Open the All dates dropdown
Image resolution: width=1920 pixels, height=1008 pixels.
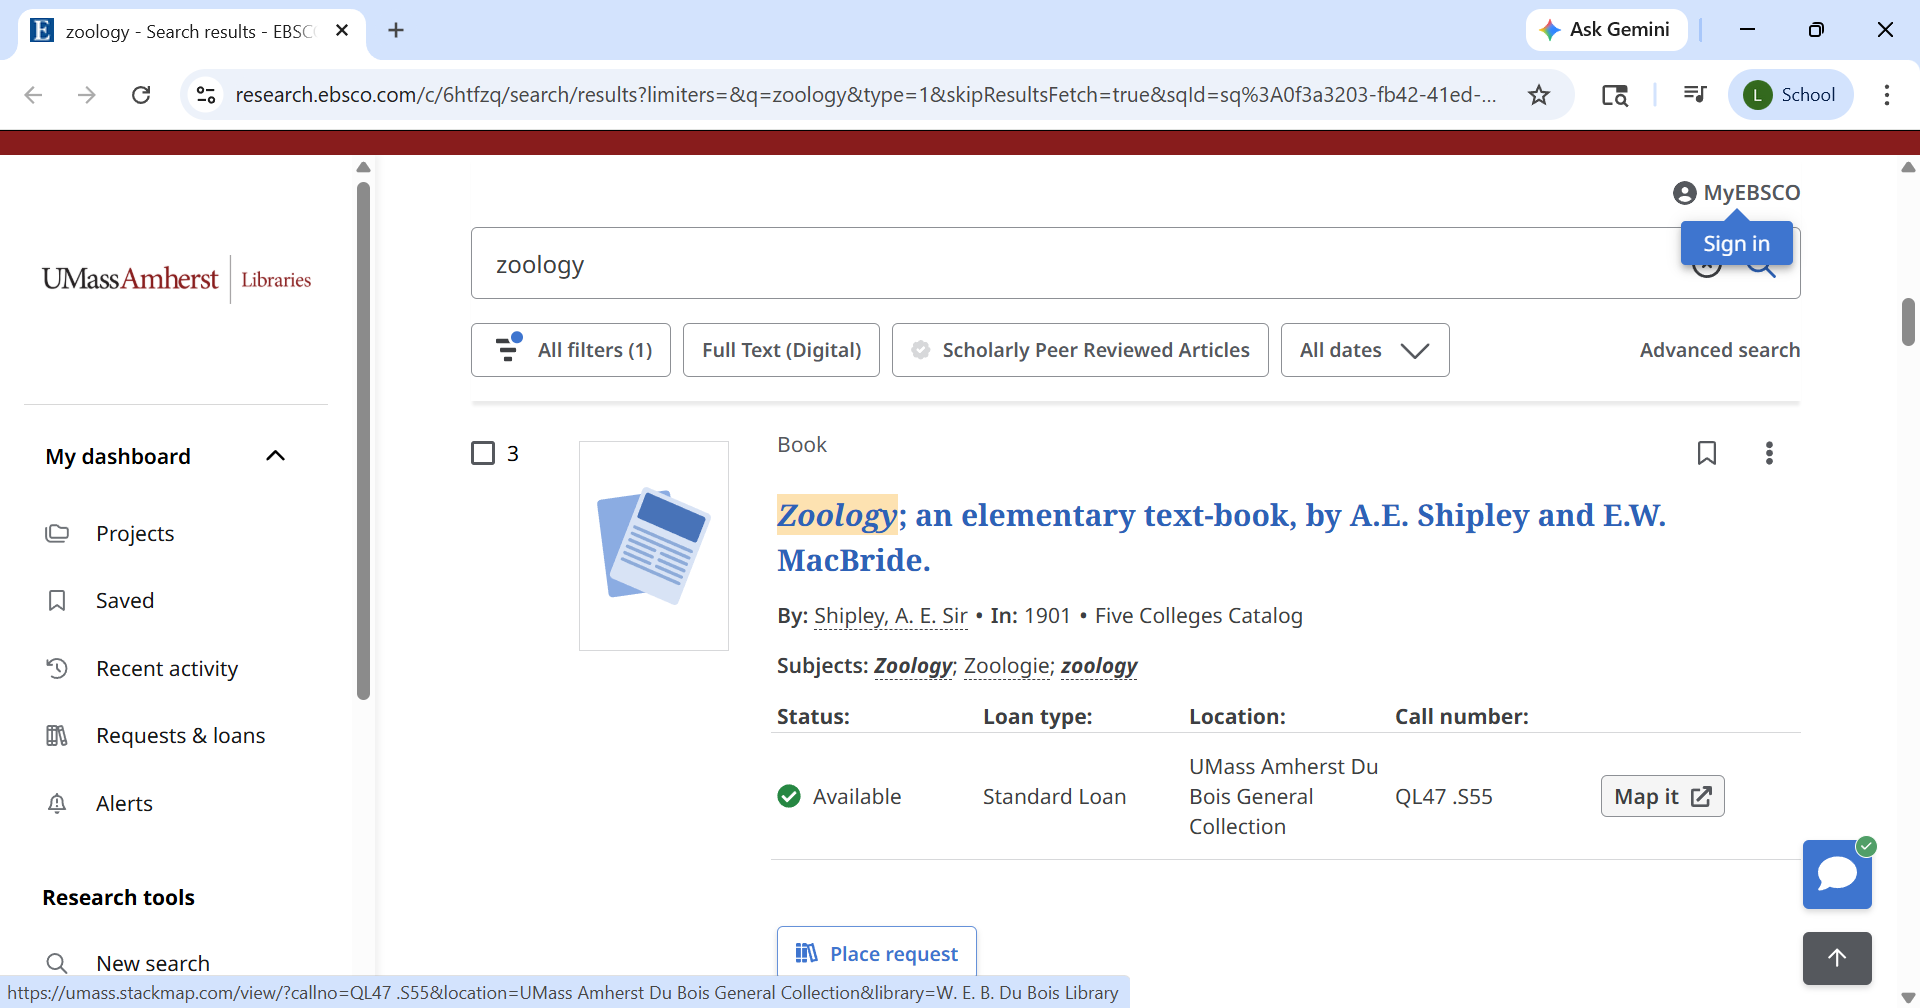pos(1364,350)
